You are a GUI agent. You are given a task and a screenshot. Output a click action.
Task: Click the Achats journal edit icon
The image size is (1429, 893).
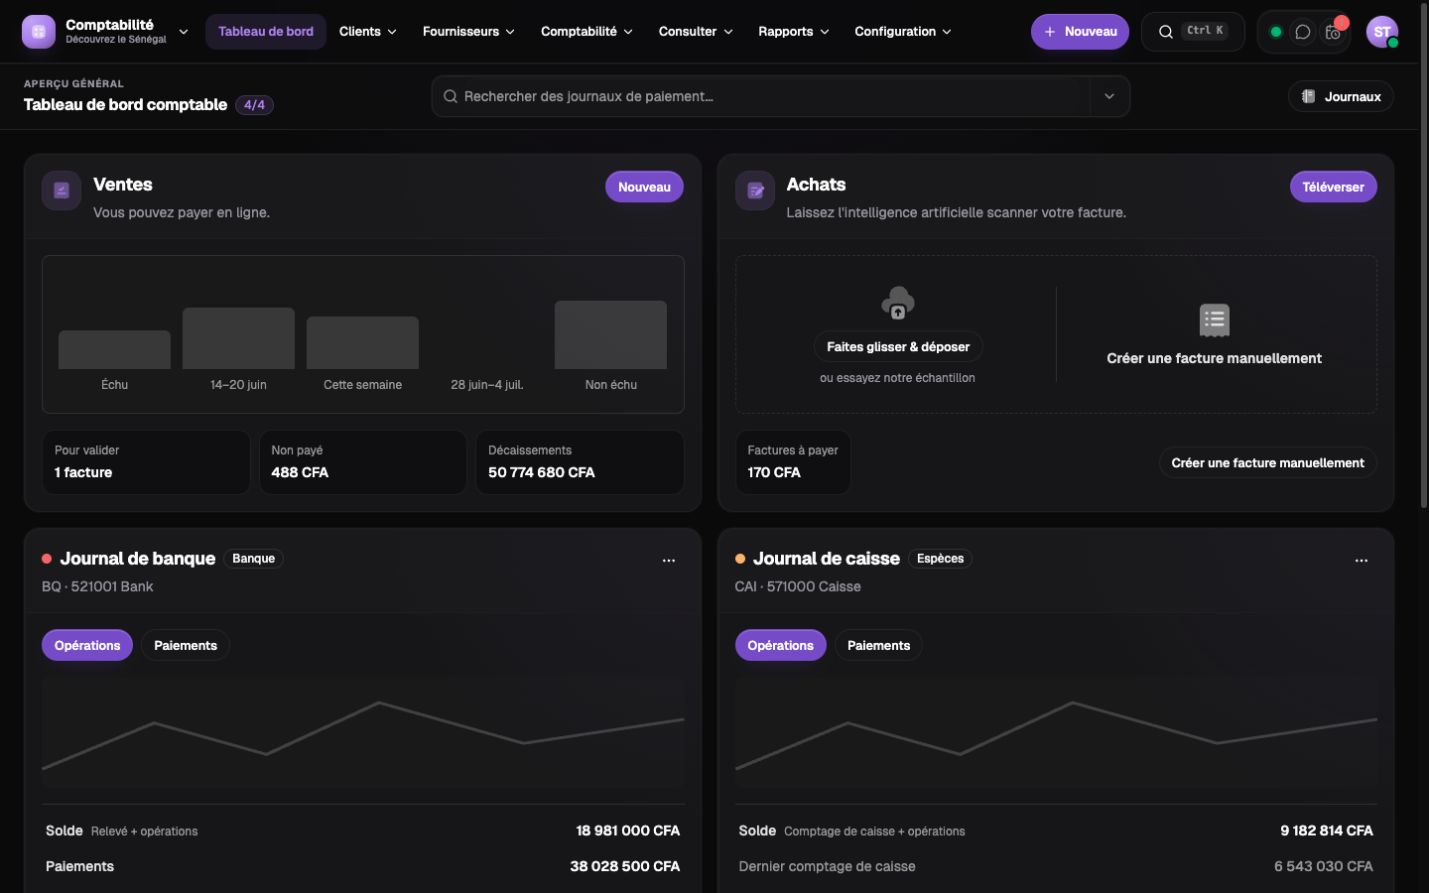coord(755,190)
